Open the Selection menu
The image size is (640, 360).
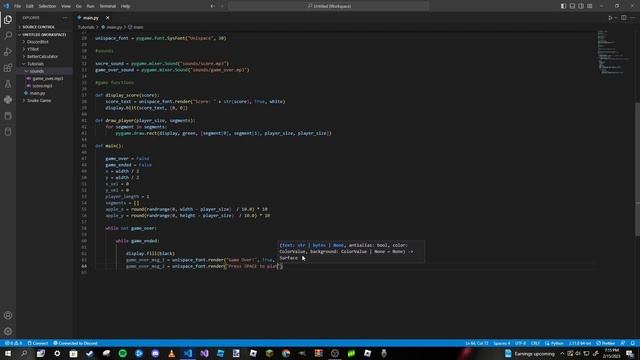(47, 6)
